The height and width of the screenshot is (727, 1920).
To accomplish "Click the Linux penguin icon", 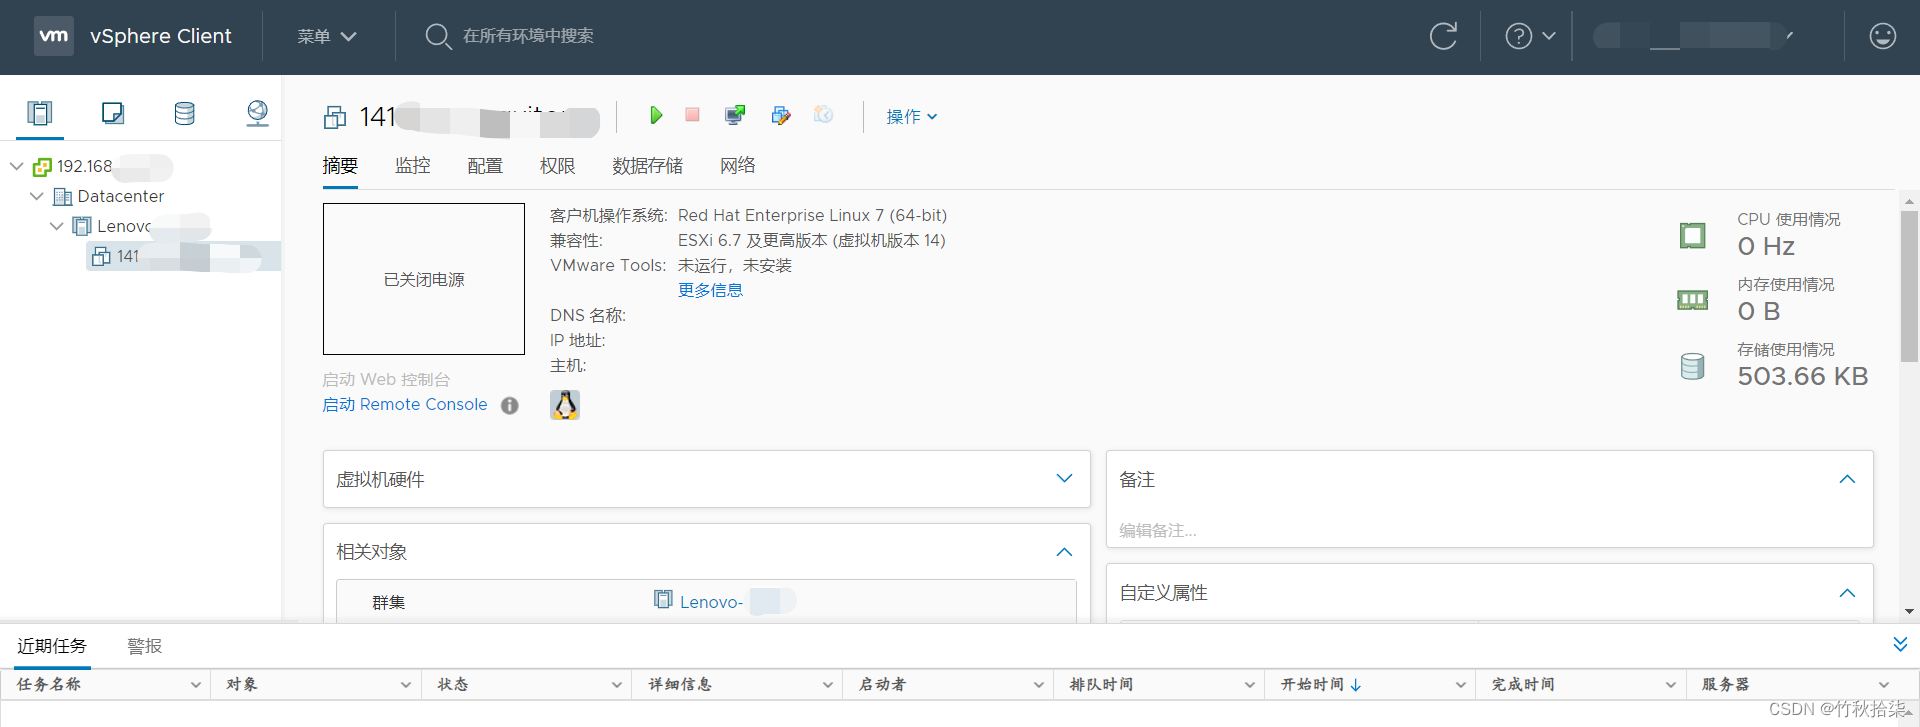I will 565,404.
